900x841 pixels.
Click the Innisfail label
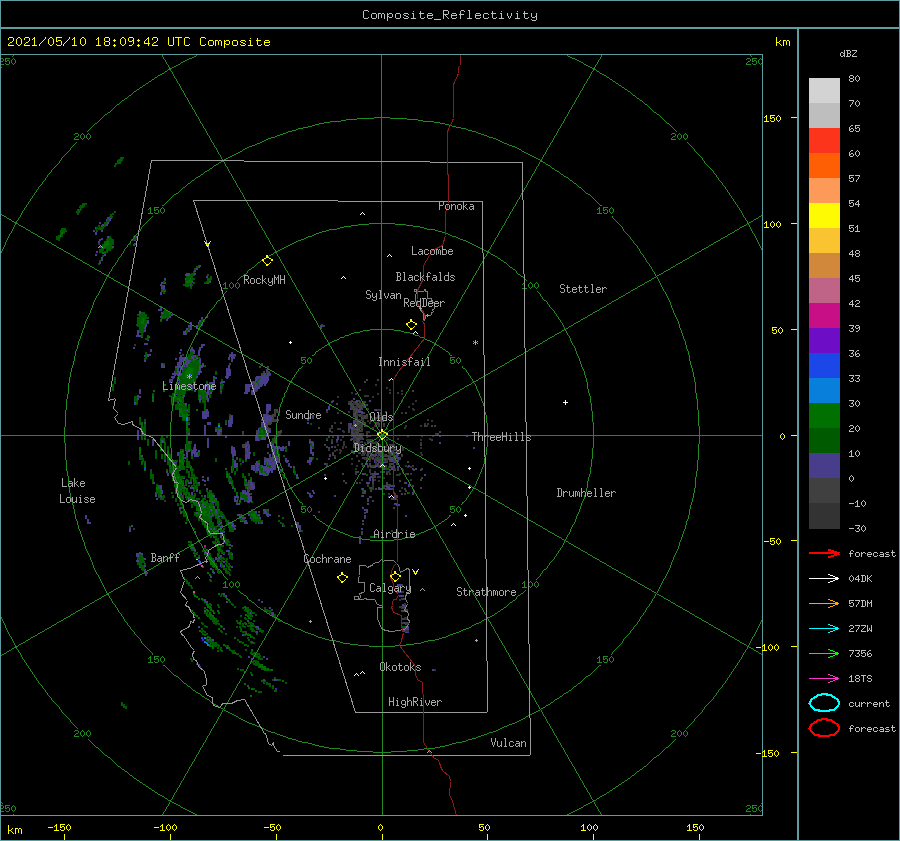point(404,362)
